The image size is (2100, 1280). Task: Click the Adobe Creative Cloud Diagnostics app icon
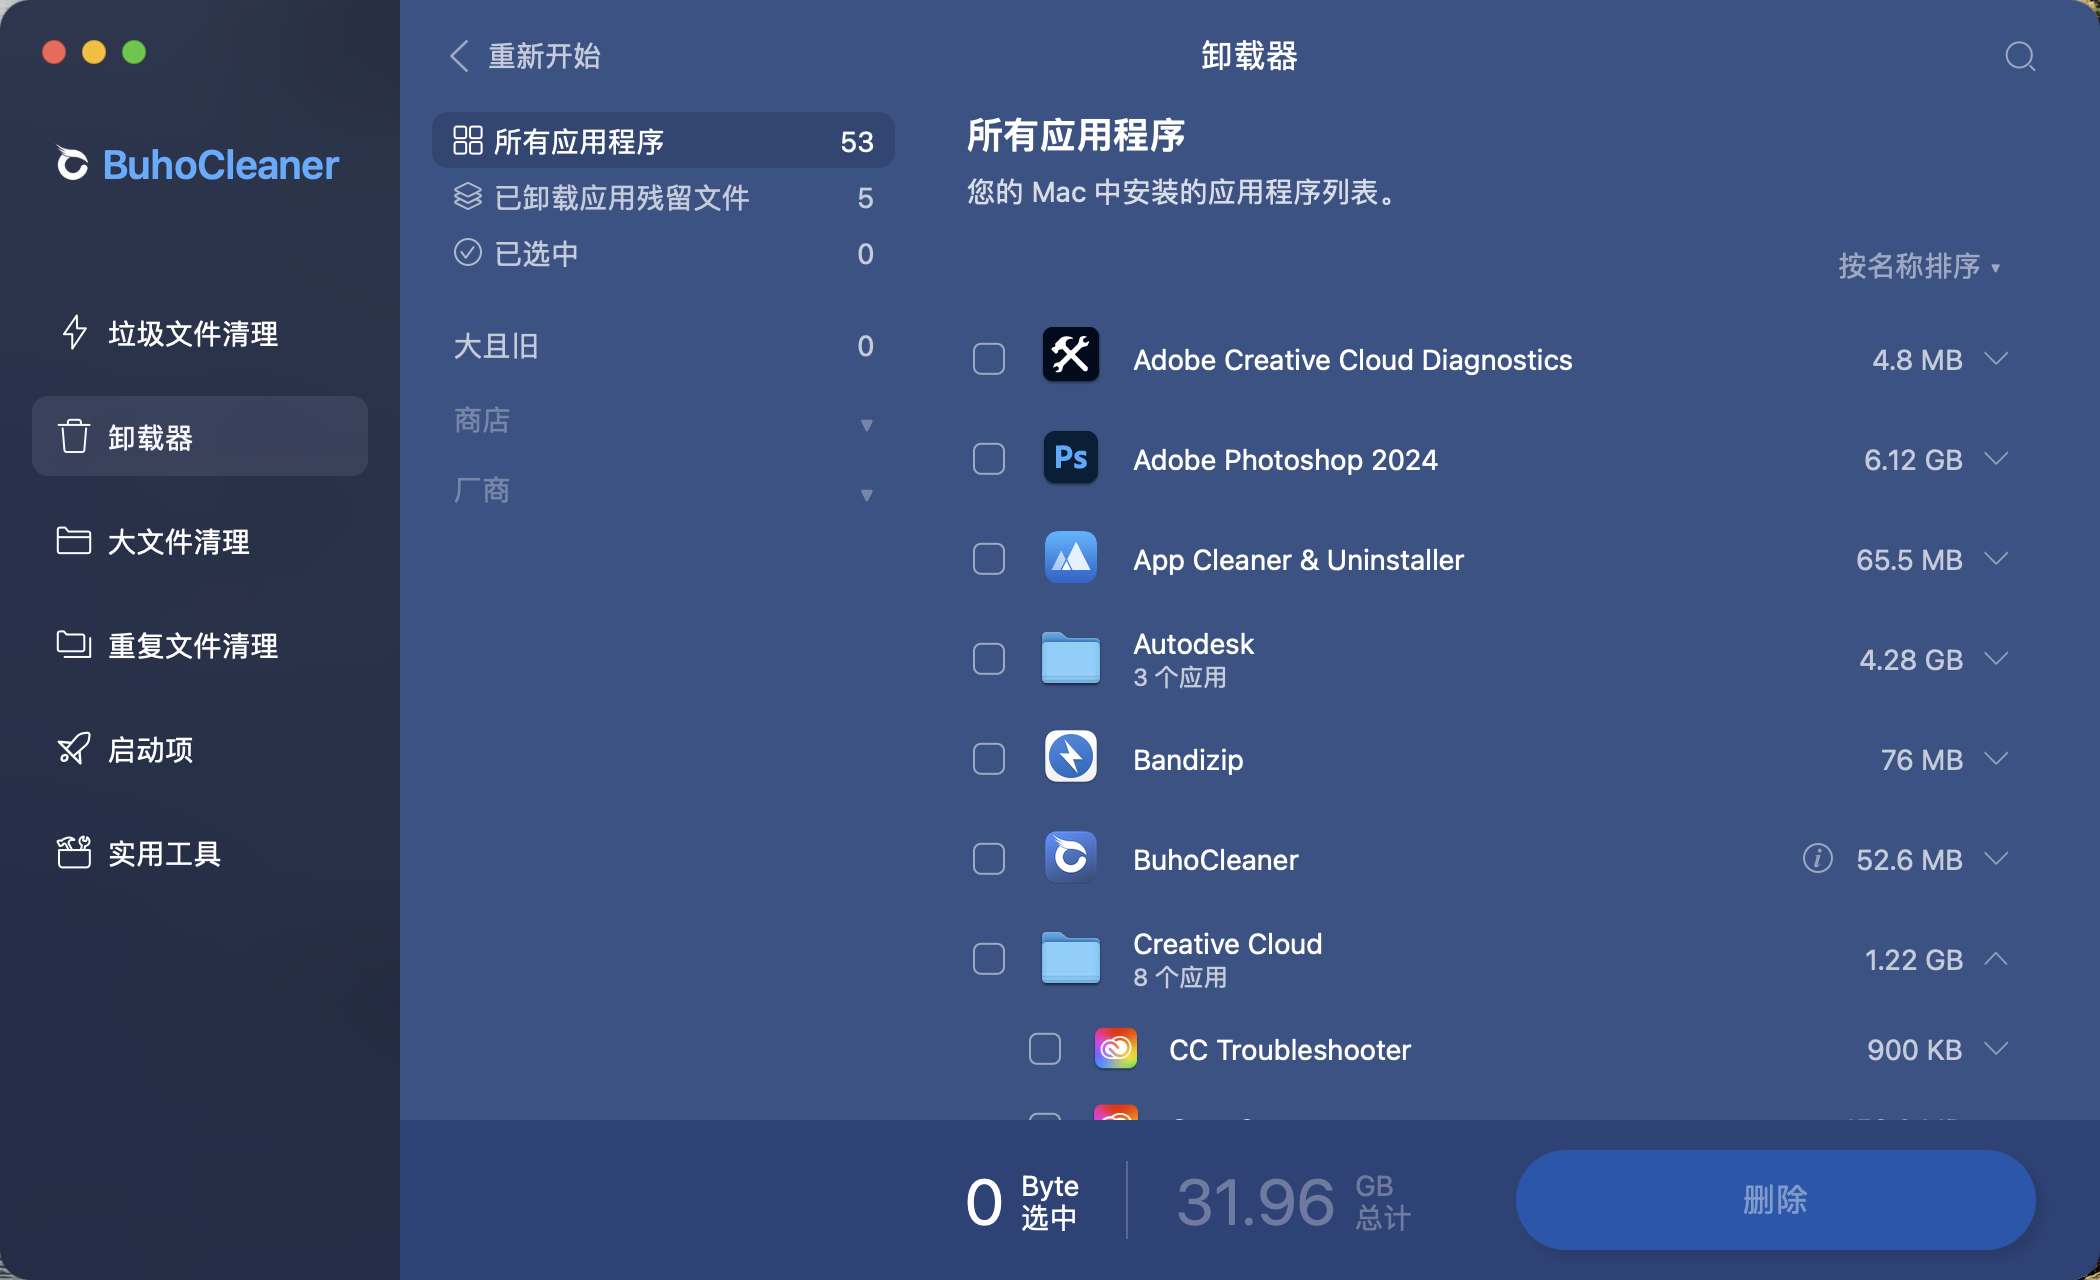(x=1071, y=356)
